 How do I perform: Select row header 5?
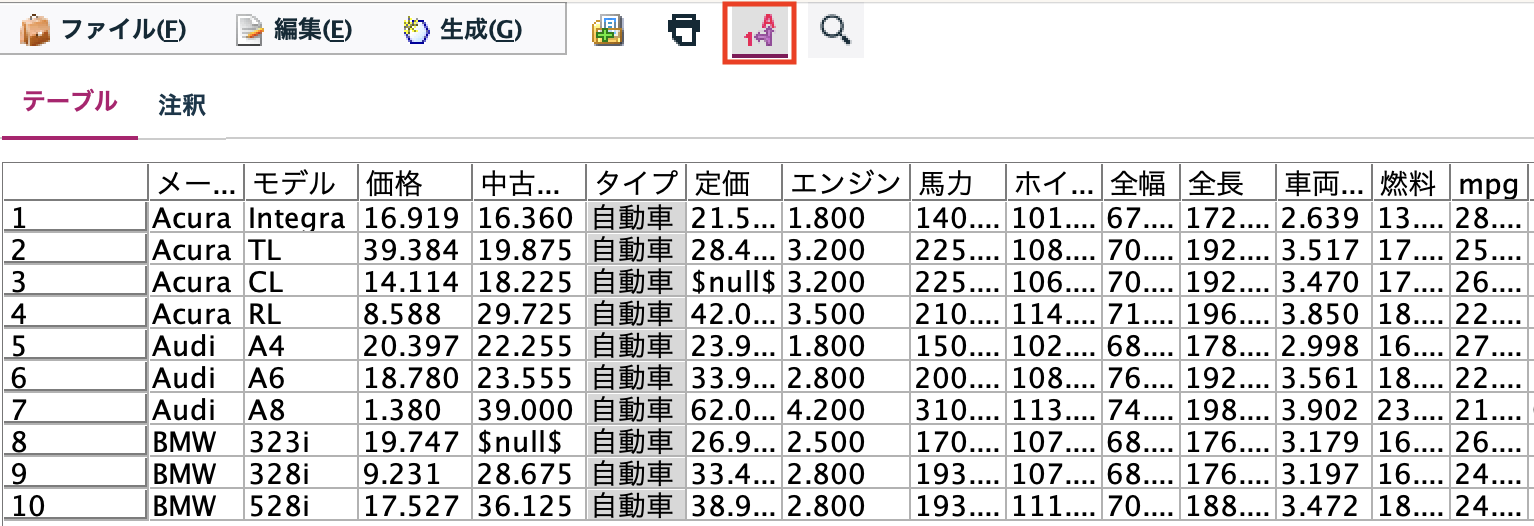[76, 345]
